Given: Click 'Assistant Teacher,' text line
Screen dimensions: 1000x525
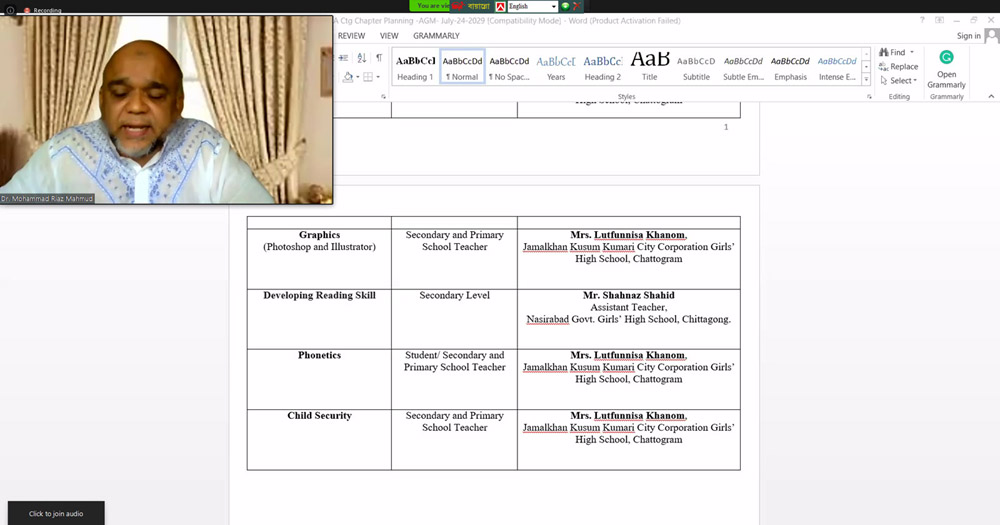Looking at the screenshot, I should [629, 307].
